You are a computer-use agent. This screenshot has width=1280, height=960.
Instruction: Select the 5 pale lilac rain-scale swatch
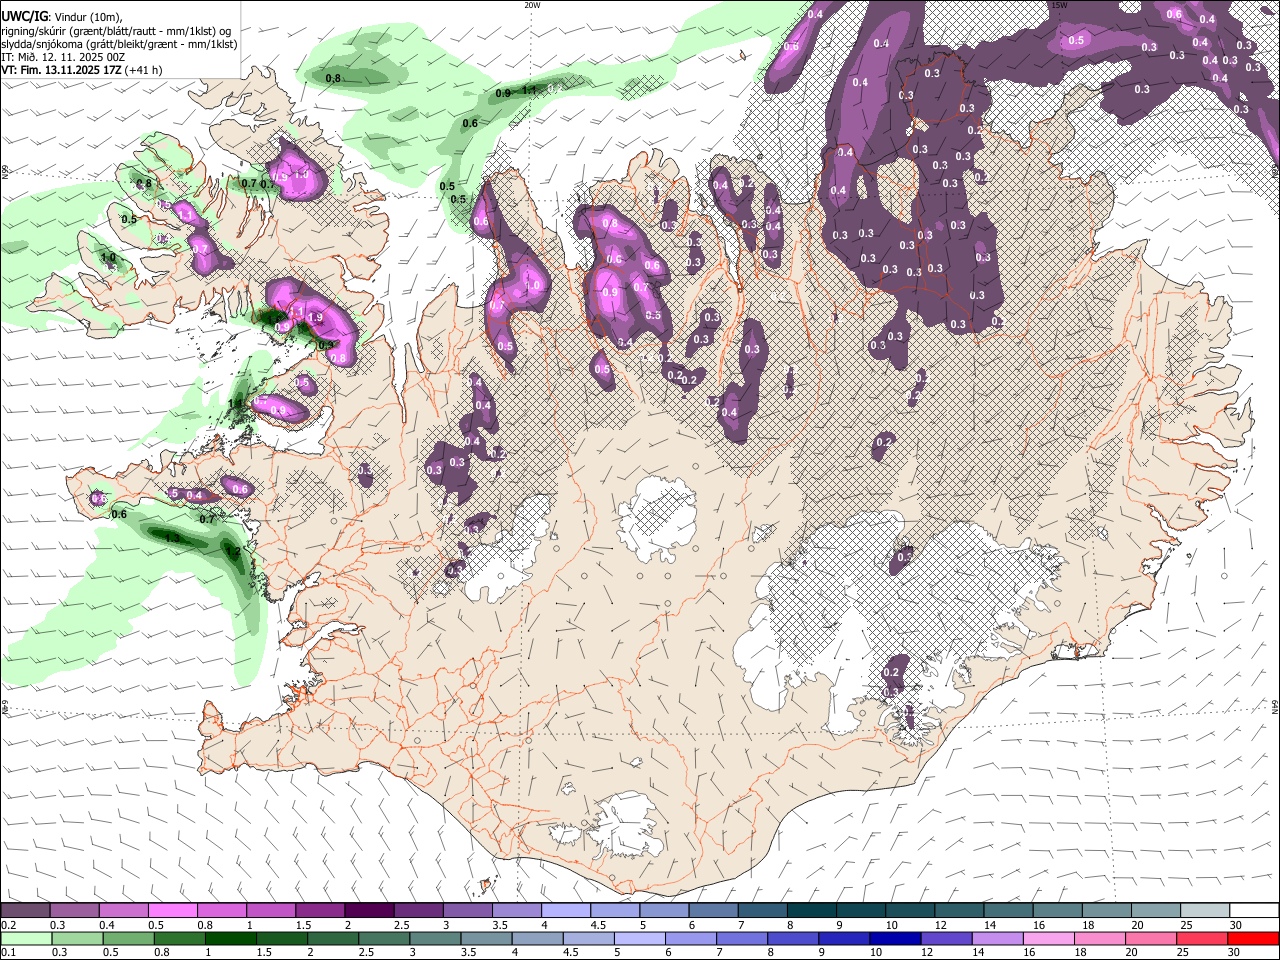click(x=640, y=938)
